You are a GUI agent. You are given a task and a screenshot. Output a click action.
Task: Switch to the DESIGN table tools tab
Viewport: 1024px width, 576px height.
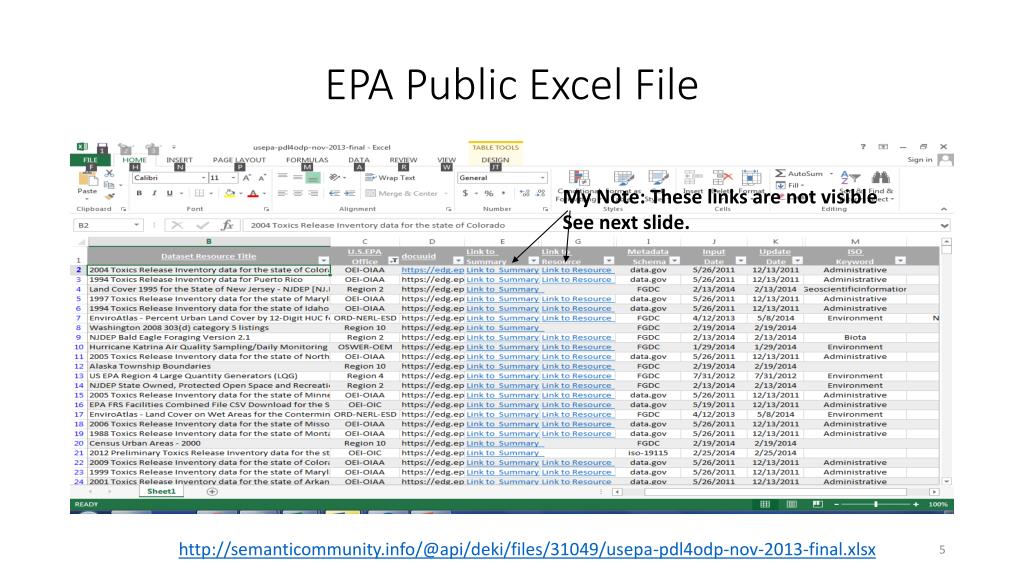tap(495, 160)
